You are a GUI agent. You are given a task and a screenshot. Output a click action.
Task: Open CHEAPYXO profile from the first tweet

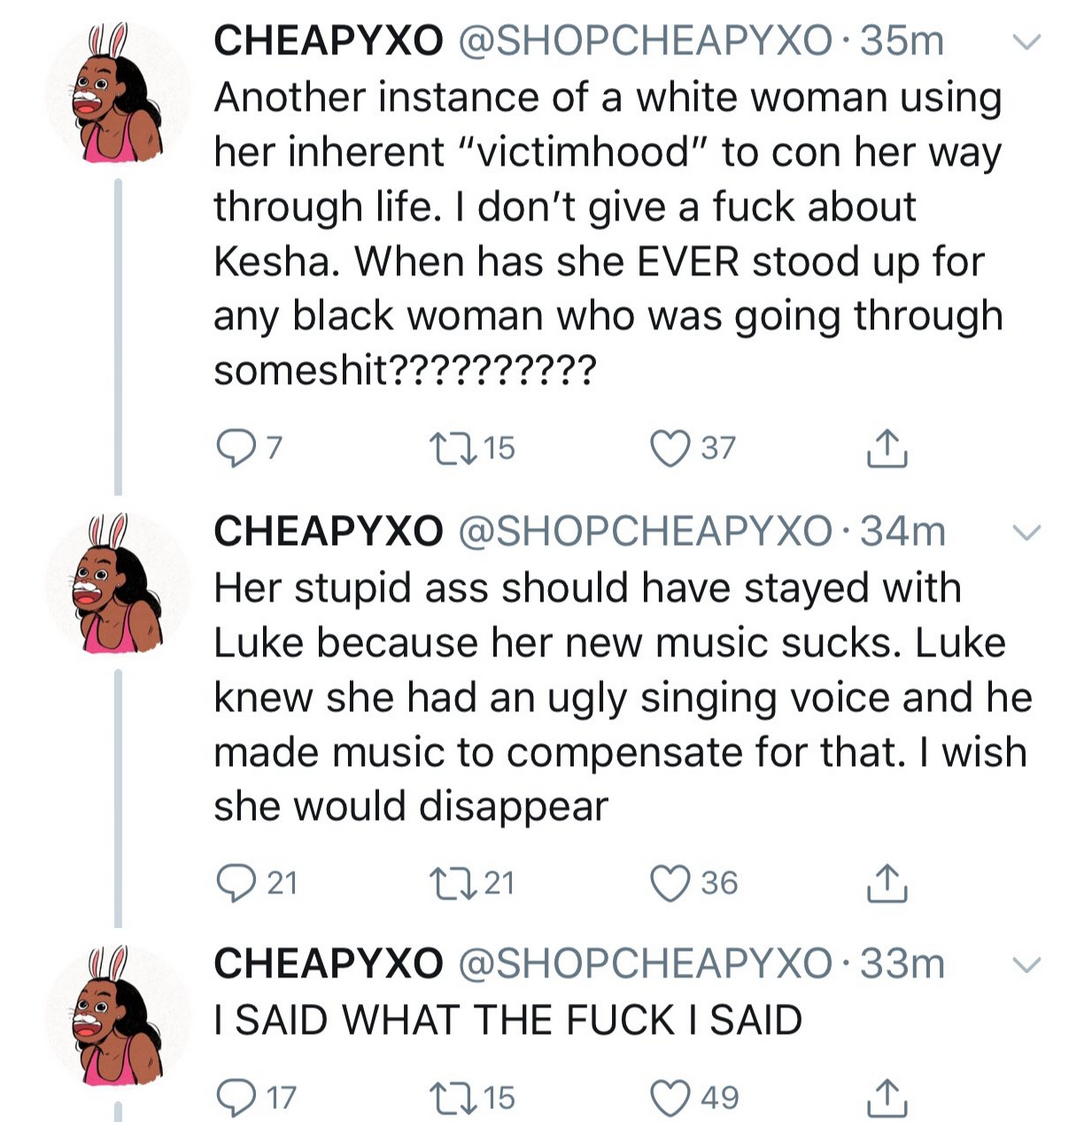(x=328, y=41)
